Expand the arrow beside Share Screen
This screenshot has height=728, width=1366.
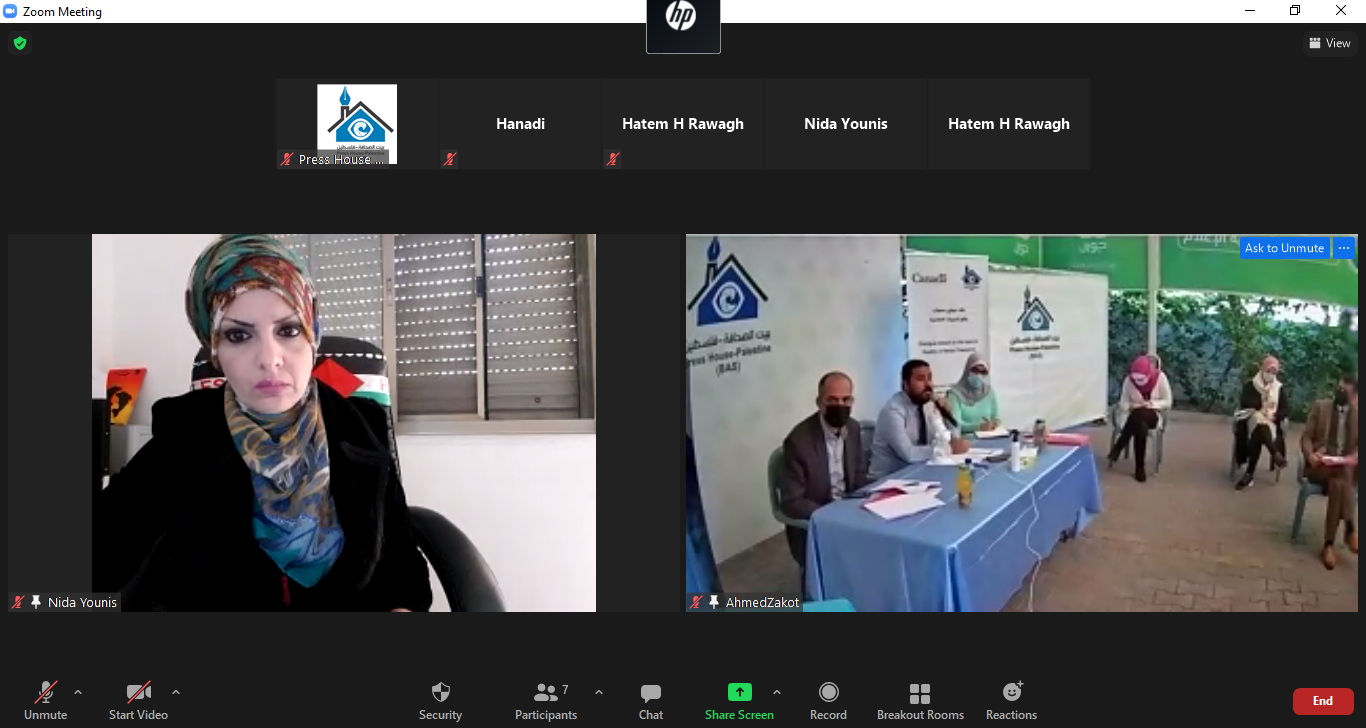tap(777, 692)
